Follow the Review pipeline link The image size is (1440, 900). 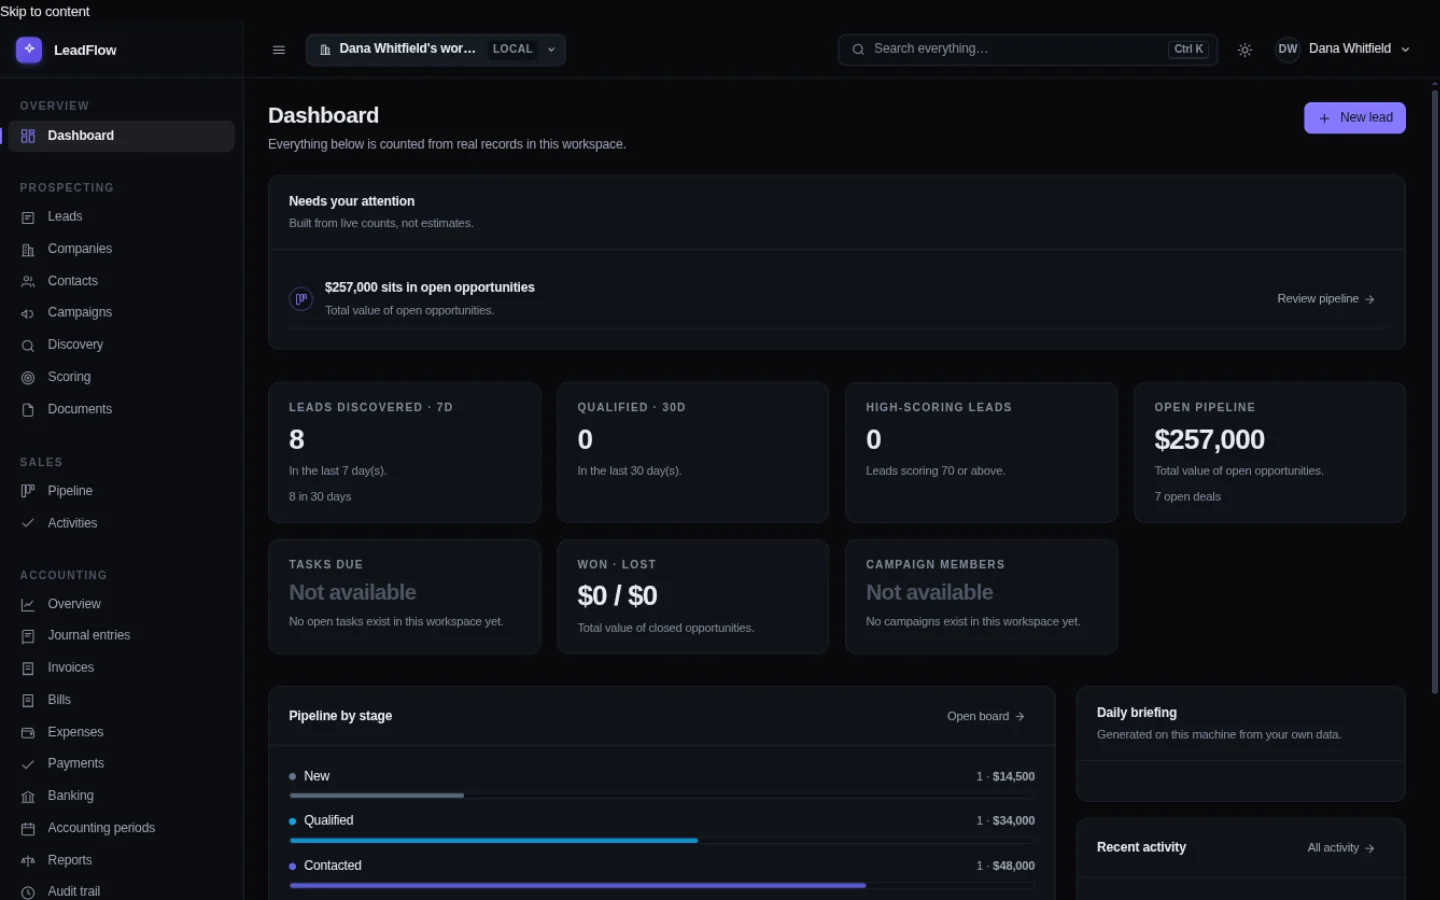1326,299
